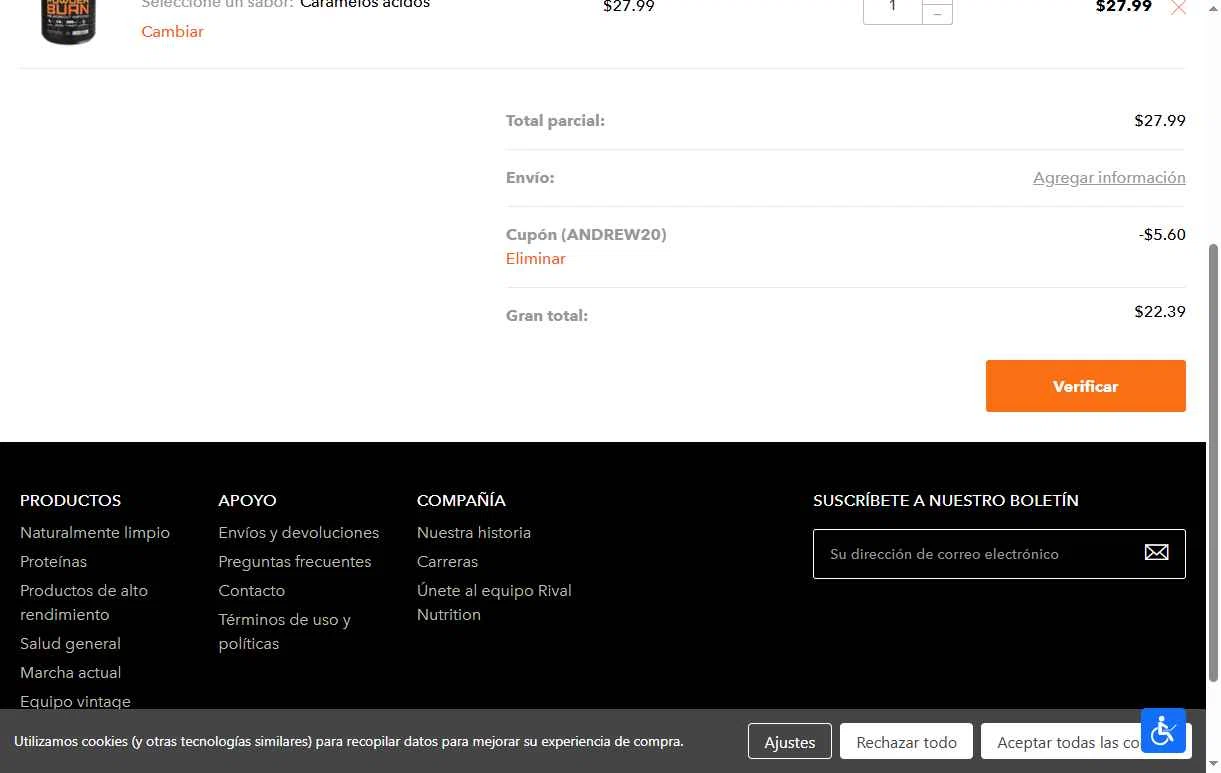Open Únete al equipo Rival Nutrition link
Screen dimensions: 1221x773
click(x=494, y=603)
